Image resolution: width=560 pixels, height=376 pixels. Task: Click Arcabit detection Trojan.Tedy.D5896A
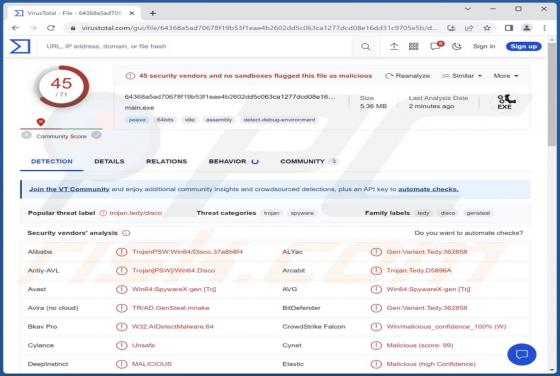point(419,270)
